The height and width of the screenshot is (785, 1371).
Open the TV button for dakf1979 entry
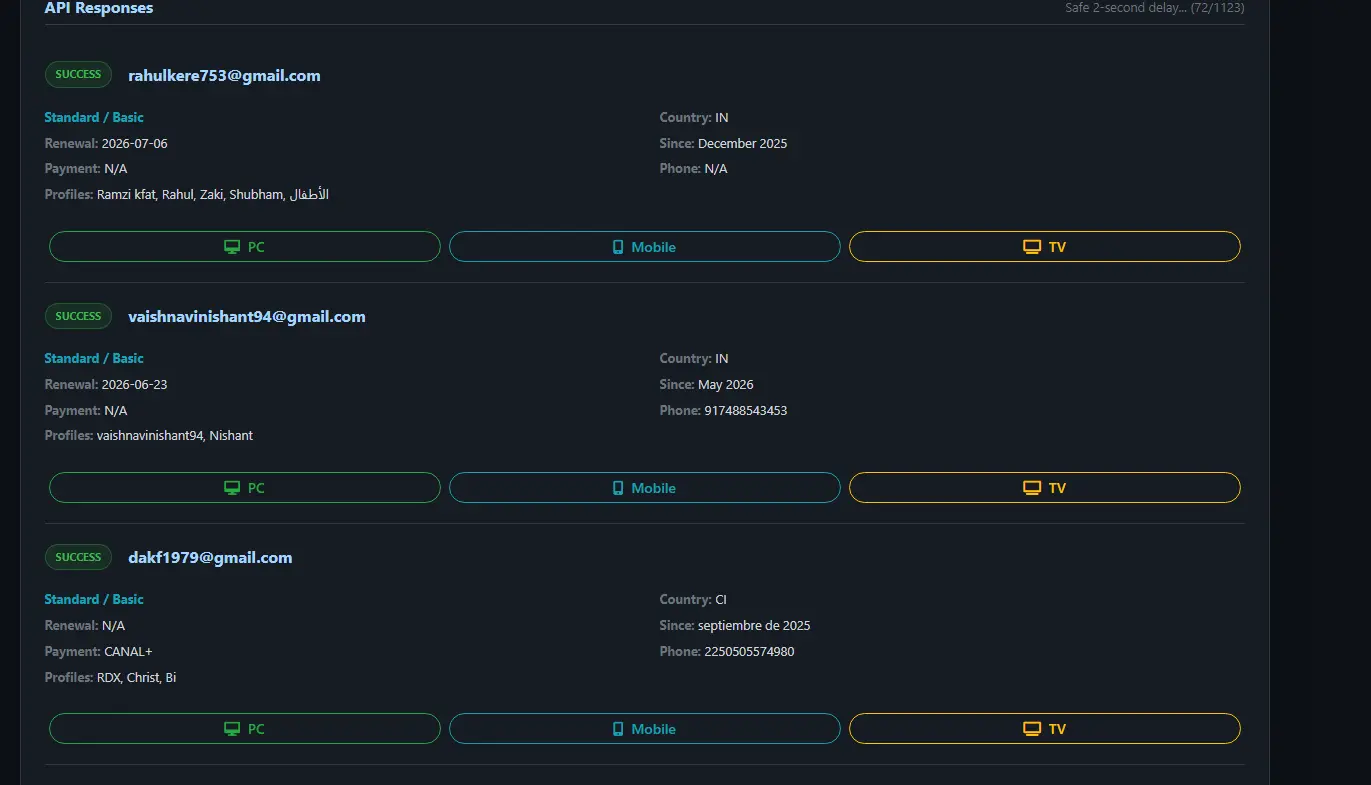click(x=1045, y=729)
